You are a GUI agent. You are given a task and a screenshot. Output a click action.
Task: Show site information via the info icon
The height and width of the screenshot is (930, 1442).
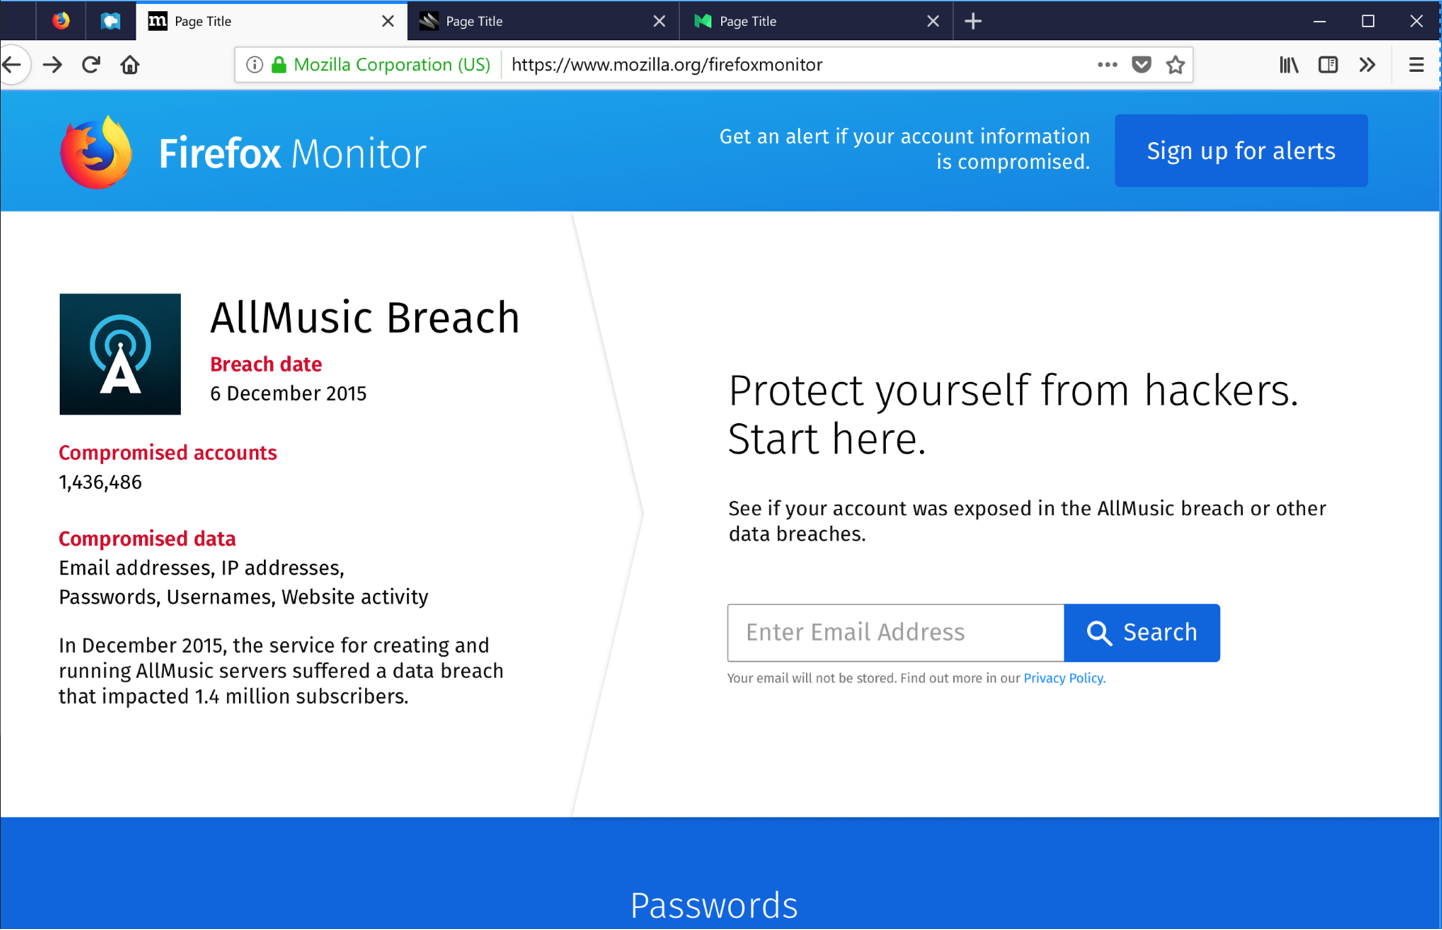tap(254, 65)
